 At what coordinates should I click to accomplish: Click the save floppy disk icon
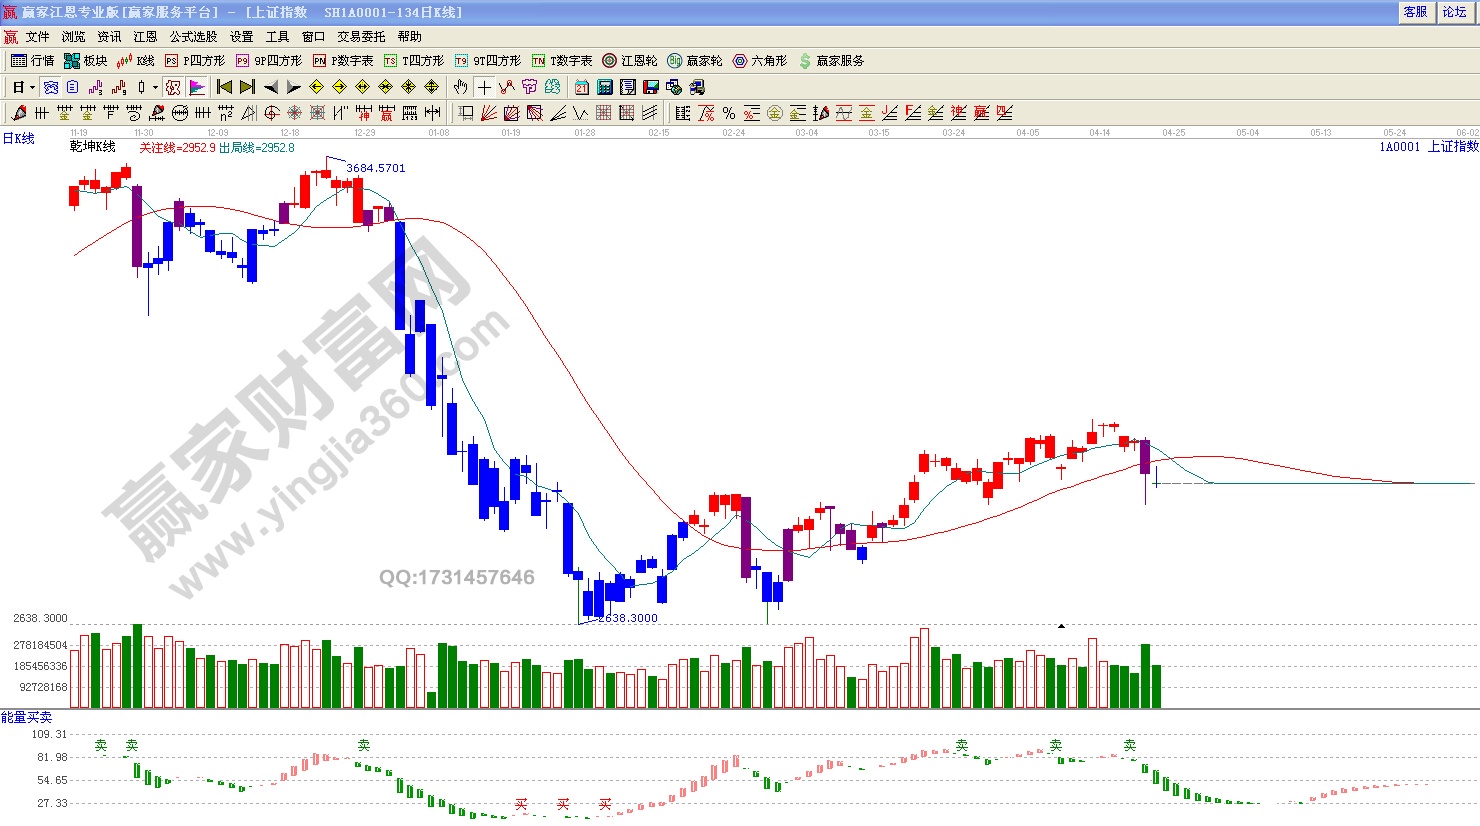point(651,87)
